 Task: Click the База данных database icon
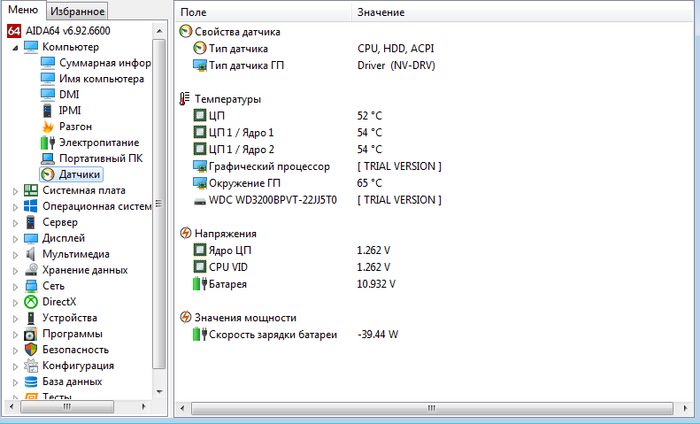31,382
